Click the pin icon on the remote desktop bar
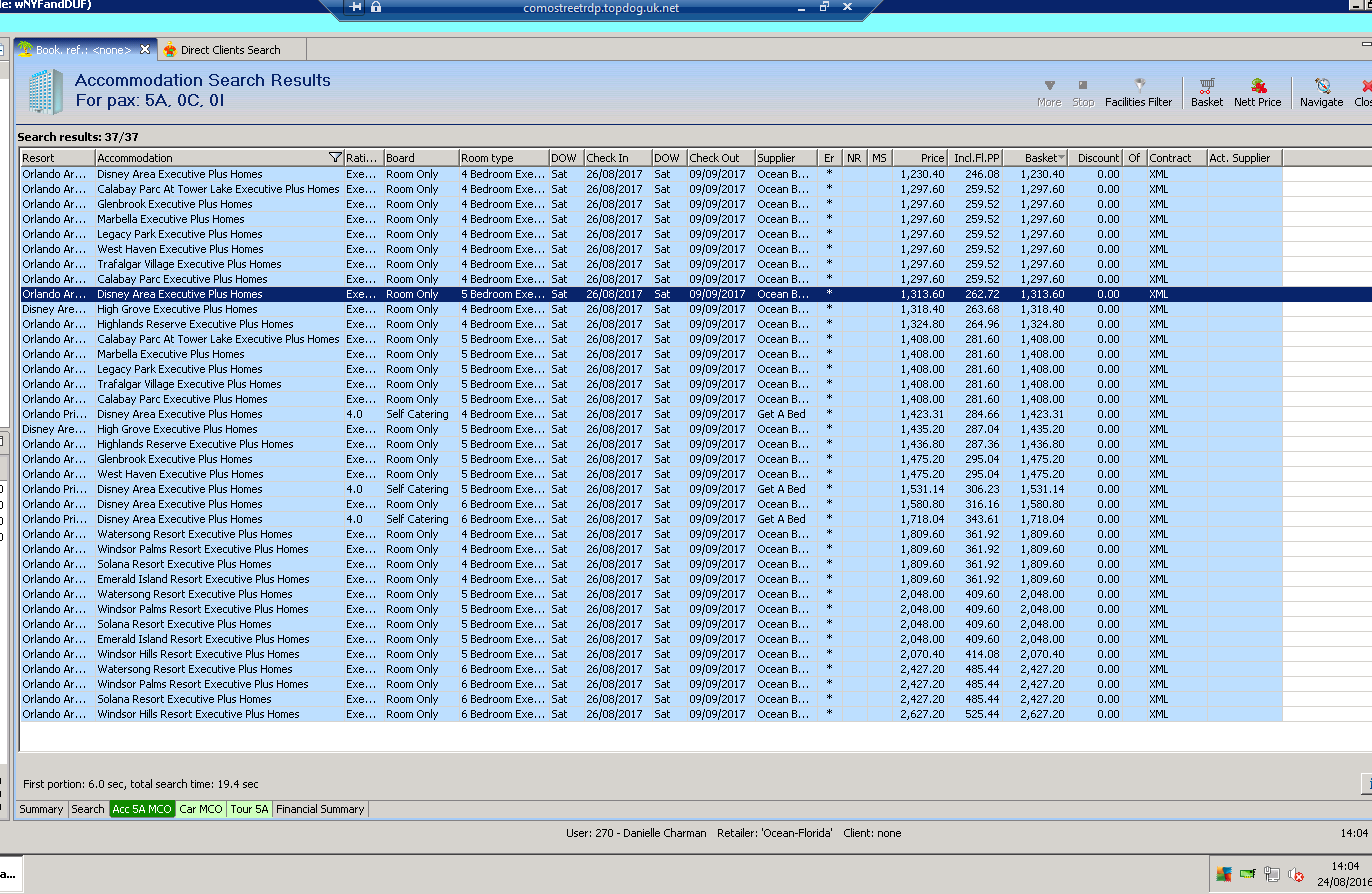The image size is (1372, 894). (356, 7)
